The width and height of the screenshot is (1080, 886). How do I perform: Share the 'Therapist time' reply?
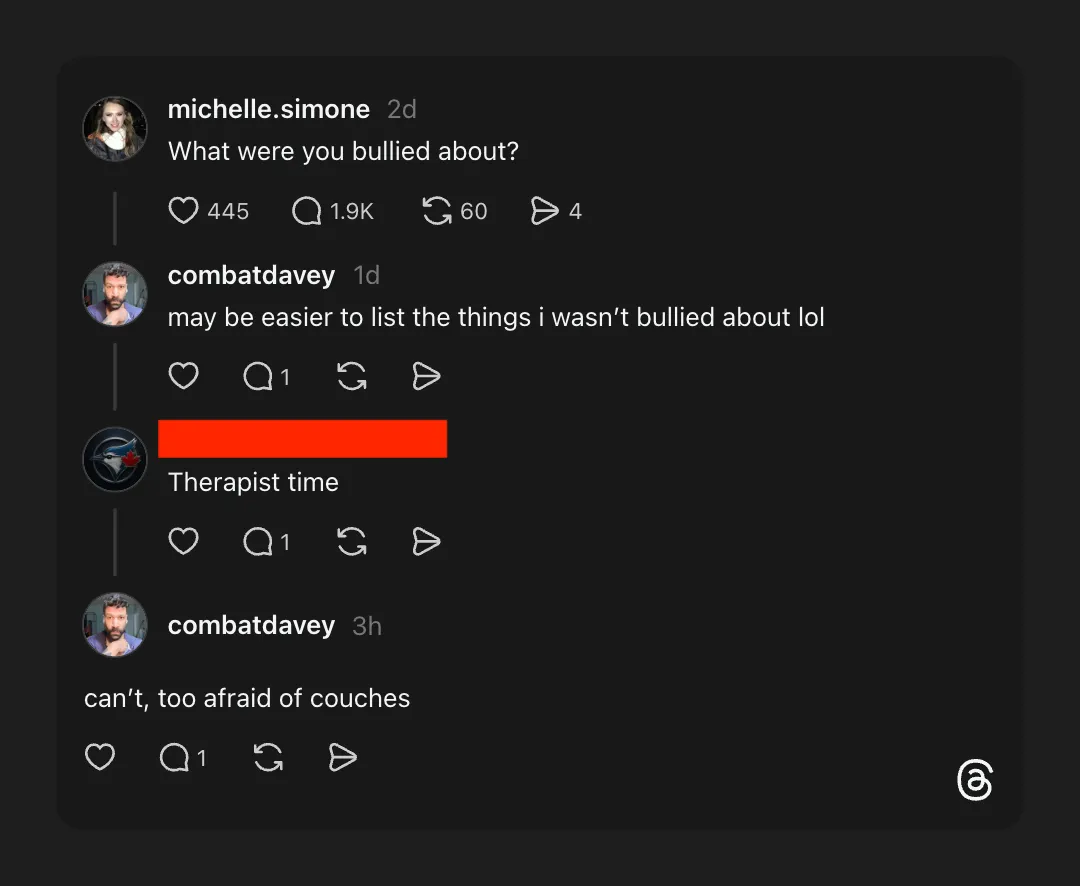(425, 541)
